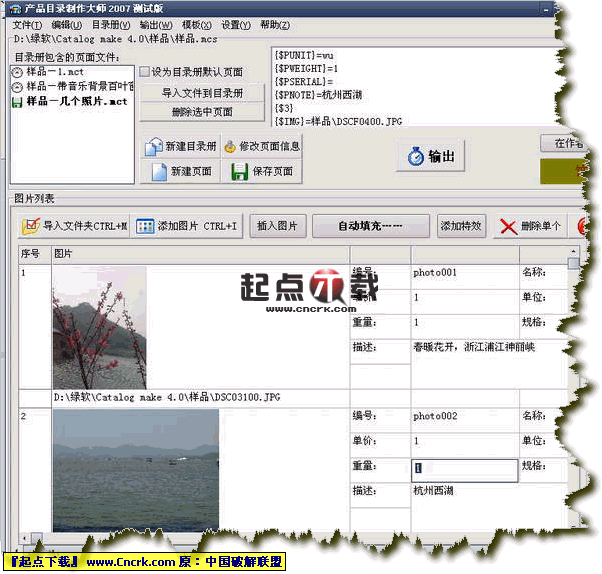The height and width of the screenshot is (574, 602).
Task: Click the active 重量 input in row 2
Action: (465, 470)
